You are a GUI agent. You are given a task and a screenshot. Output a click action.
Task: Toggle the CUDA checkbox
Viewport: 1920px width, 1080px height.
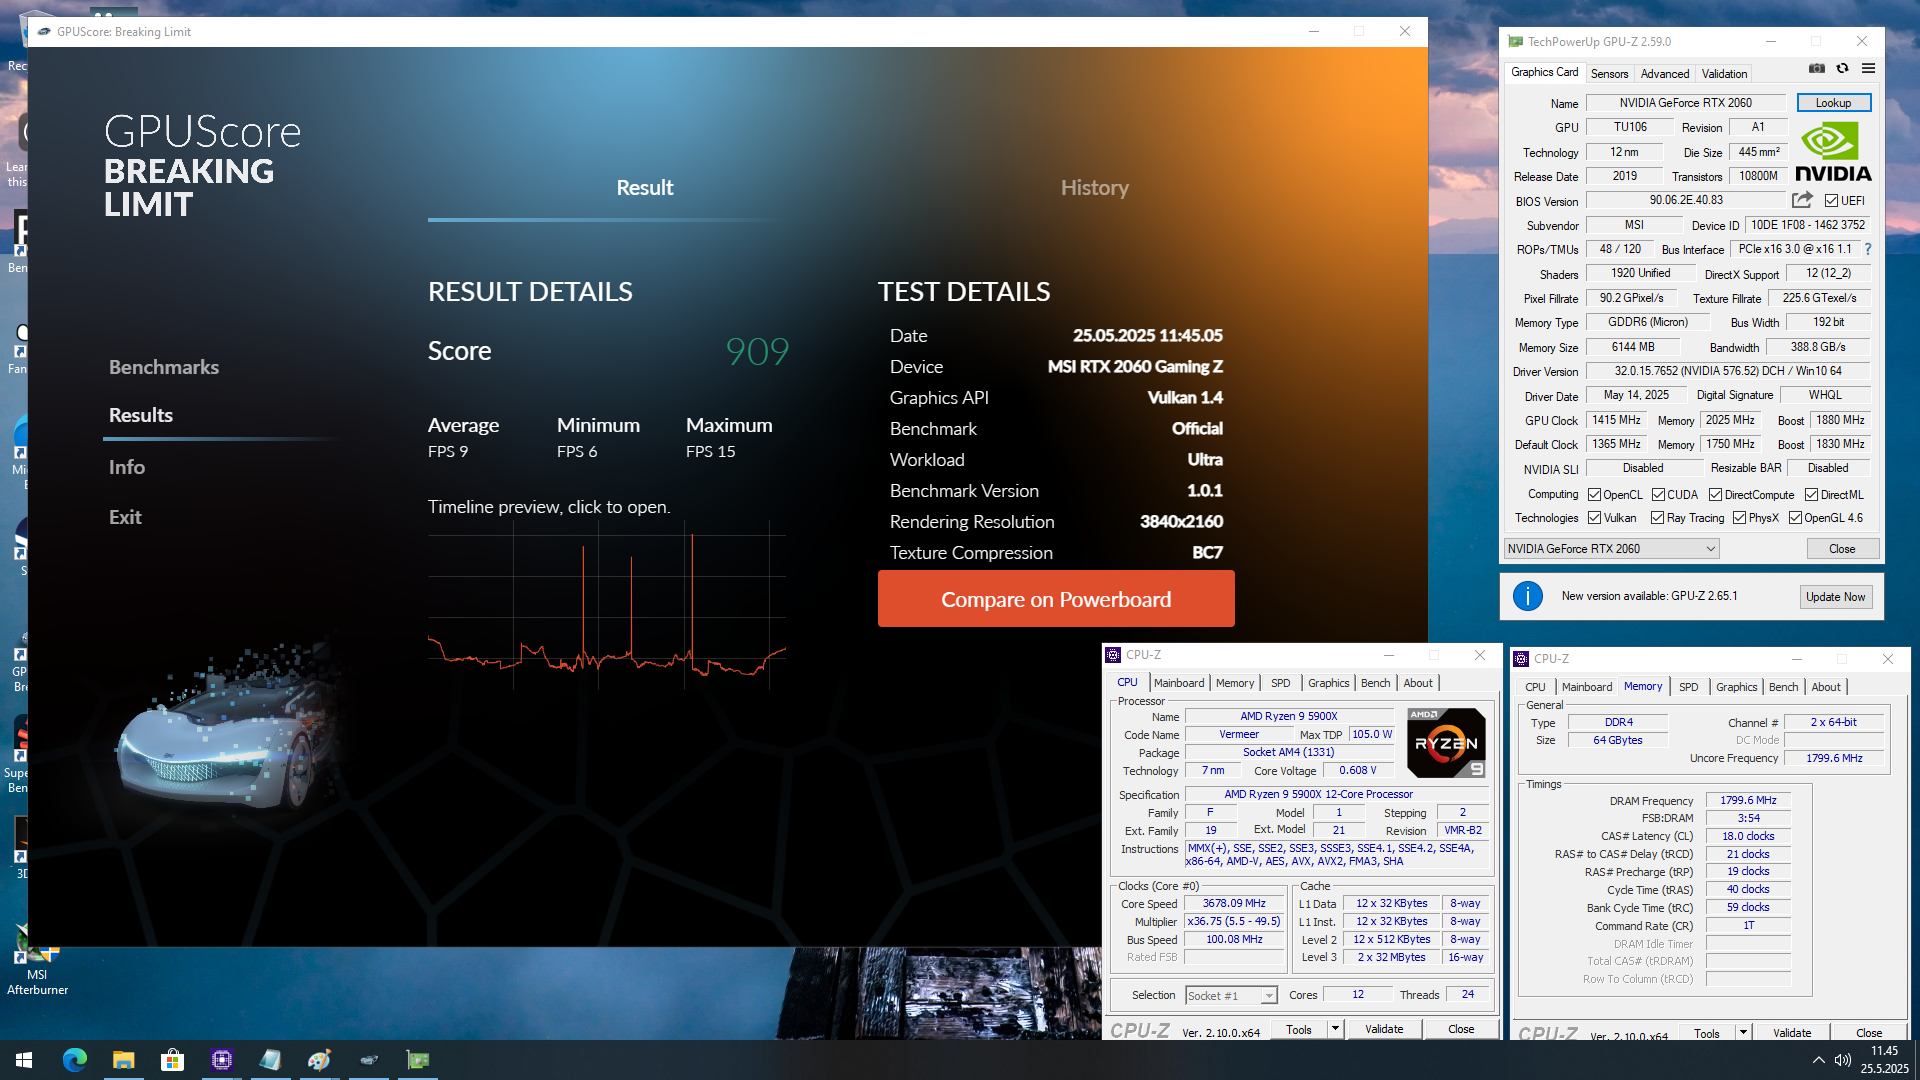coord(1658,495)
